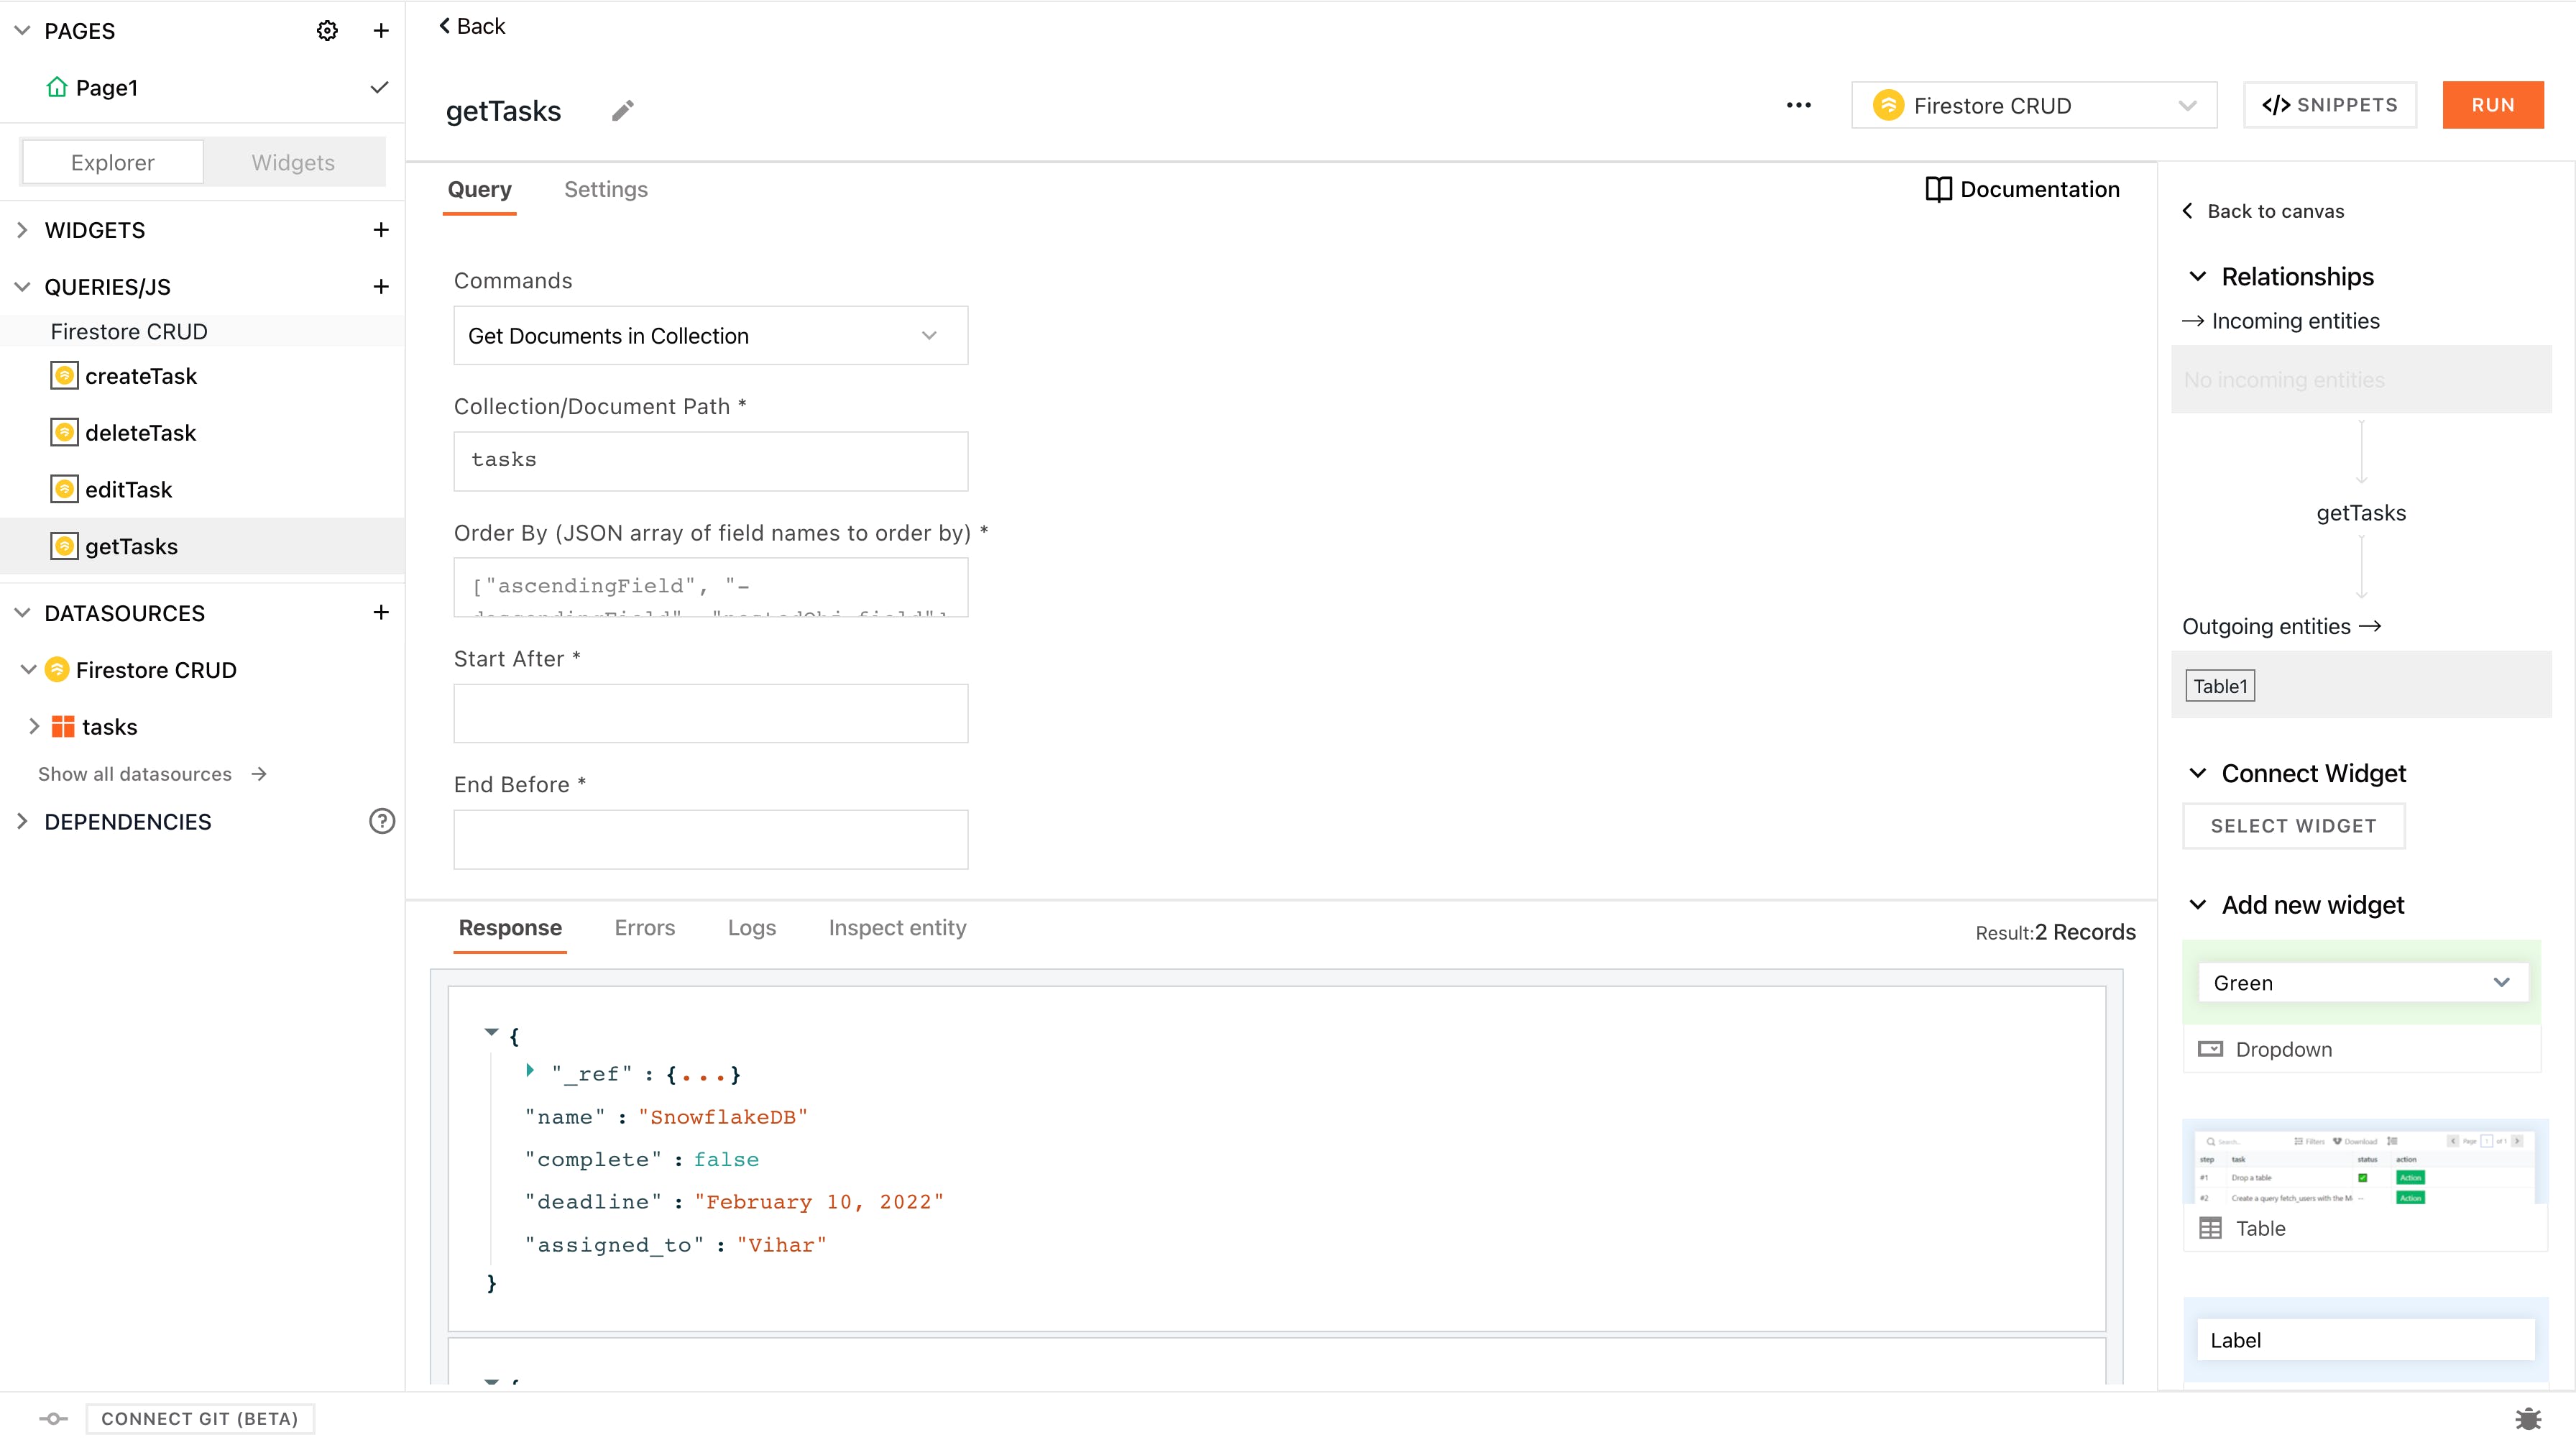Click the pages settings gear icon
This screenshot has height=1445, width=2576.
click(x=327, y=31)
